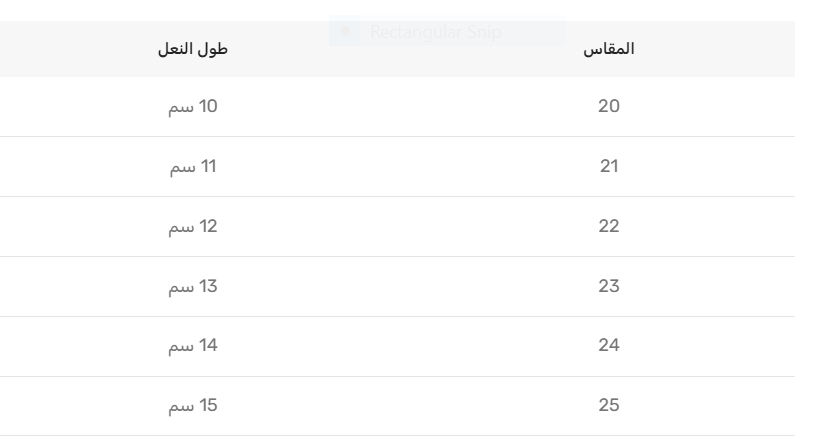
Task: Click the المقاس column header
Action: pyautogui.click(x=609, y=49)
